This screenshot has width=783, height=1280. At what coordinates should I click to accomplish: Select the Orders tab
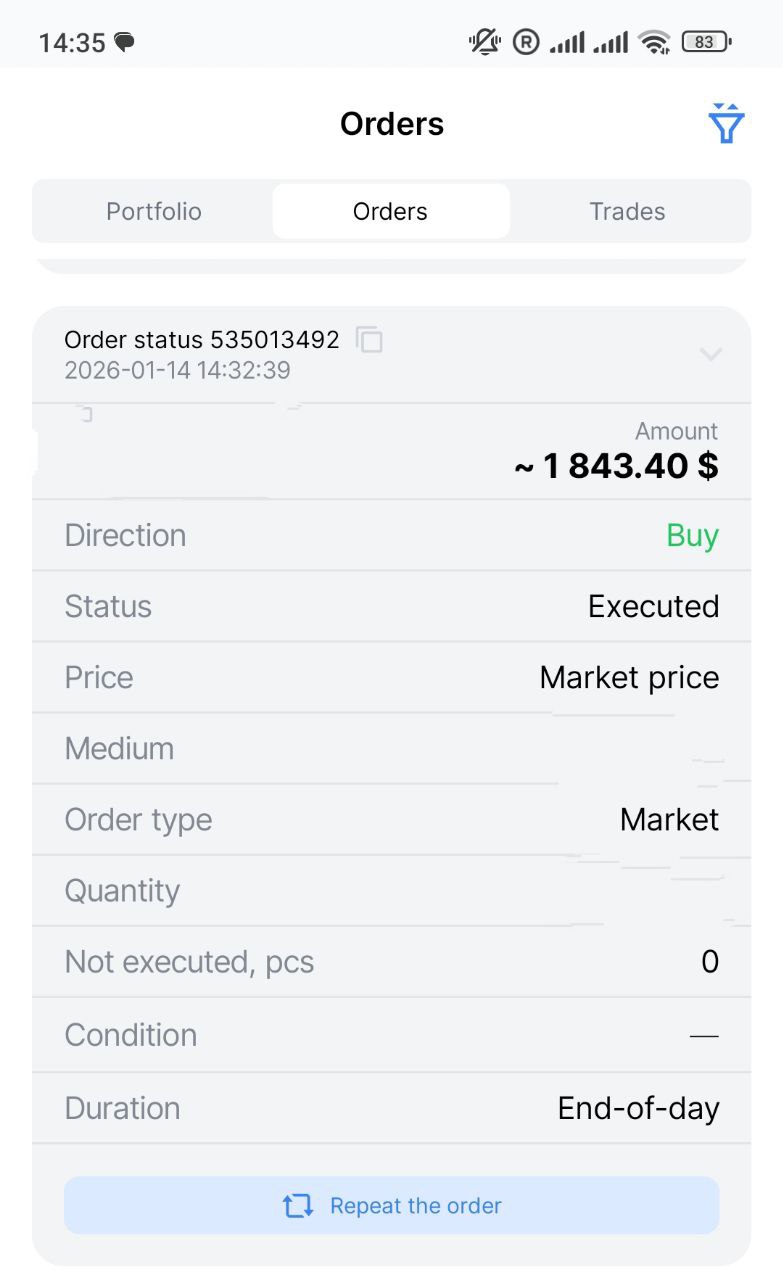390,212
